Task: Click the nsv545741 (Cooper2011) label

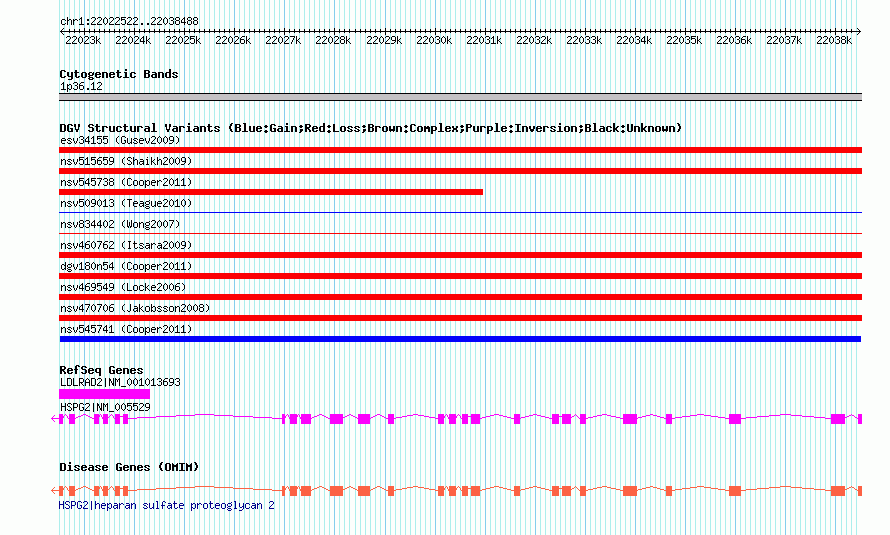Action: [126, 329]
